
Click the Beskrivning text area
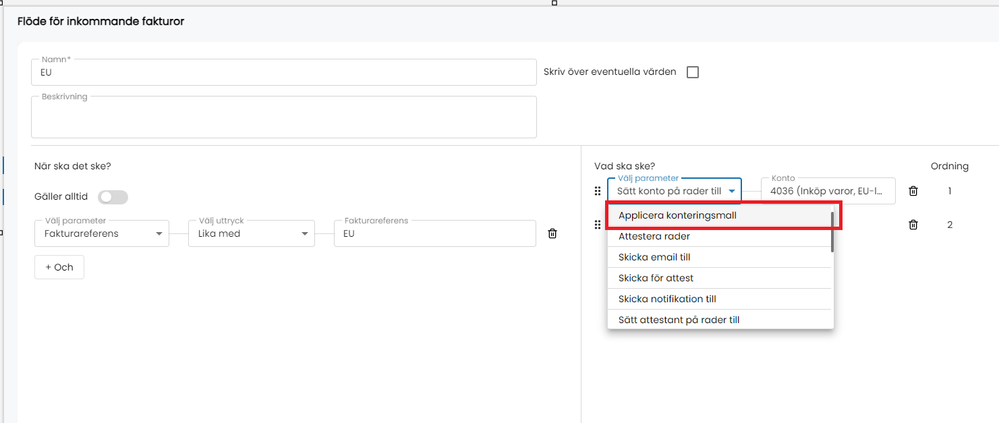coord(284,117)
